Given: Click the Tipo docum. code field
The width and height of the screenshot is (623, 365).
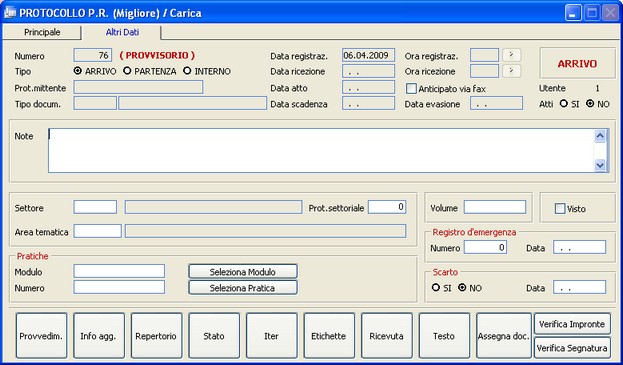Looking at the screenshot, I should click(x=95, y=103).
